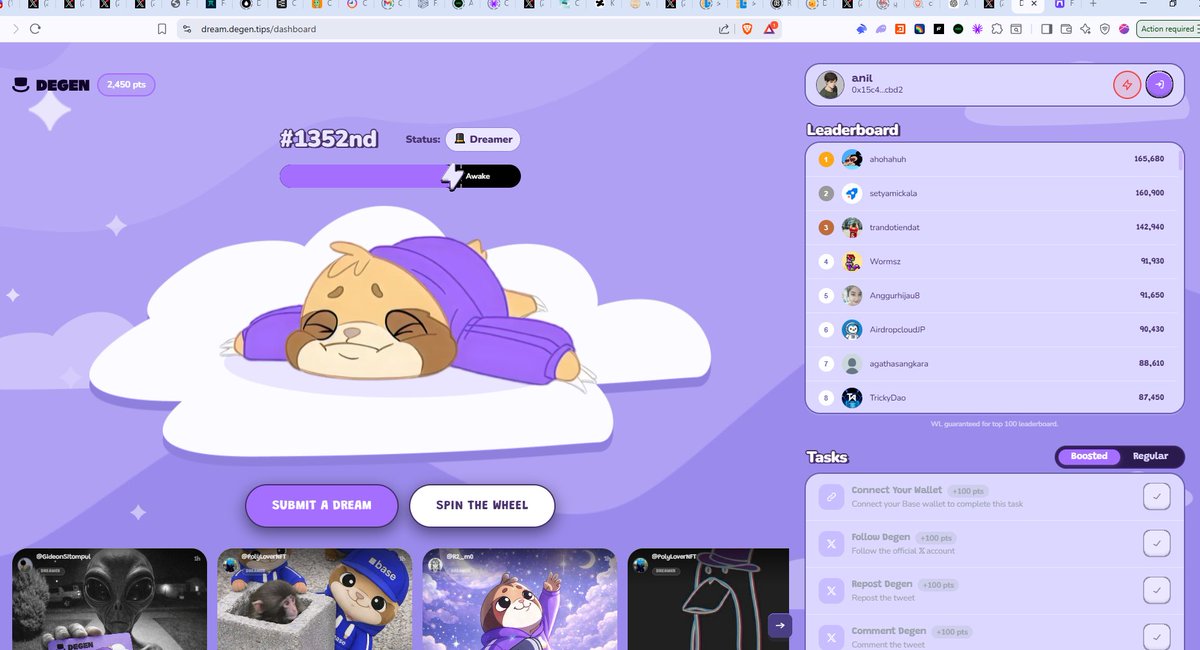The height and width of the screenshot is (650, 1200).
Task: Open a new browser tab
Action: 1093,5
